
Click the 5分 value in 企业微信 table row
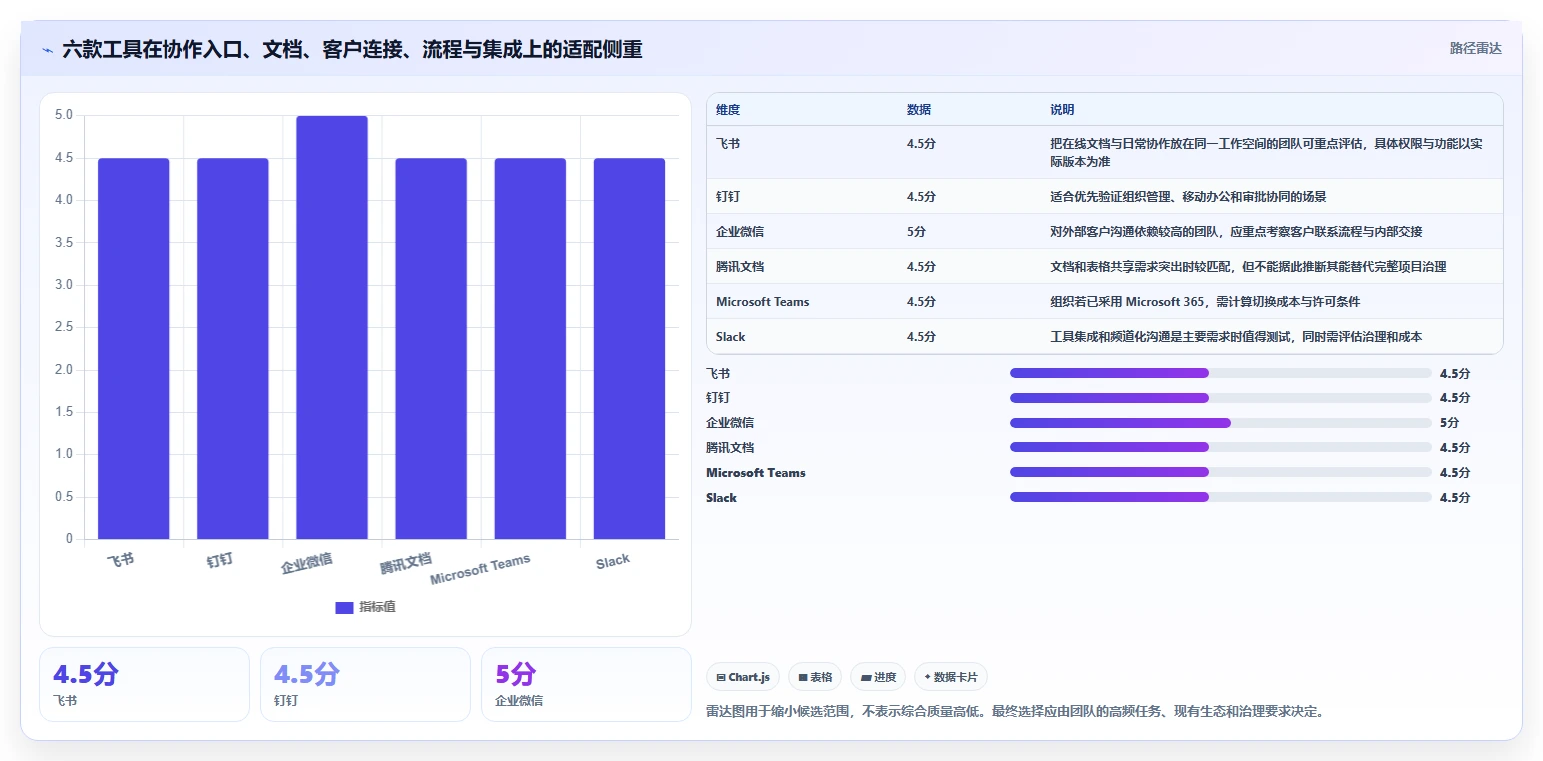(916, 231)
